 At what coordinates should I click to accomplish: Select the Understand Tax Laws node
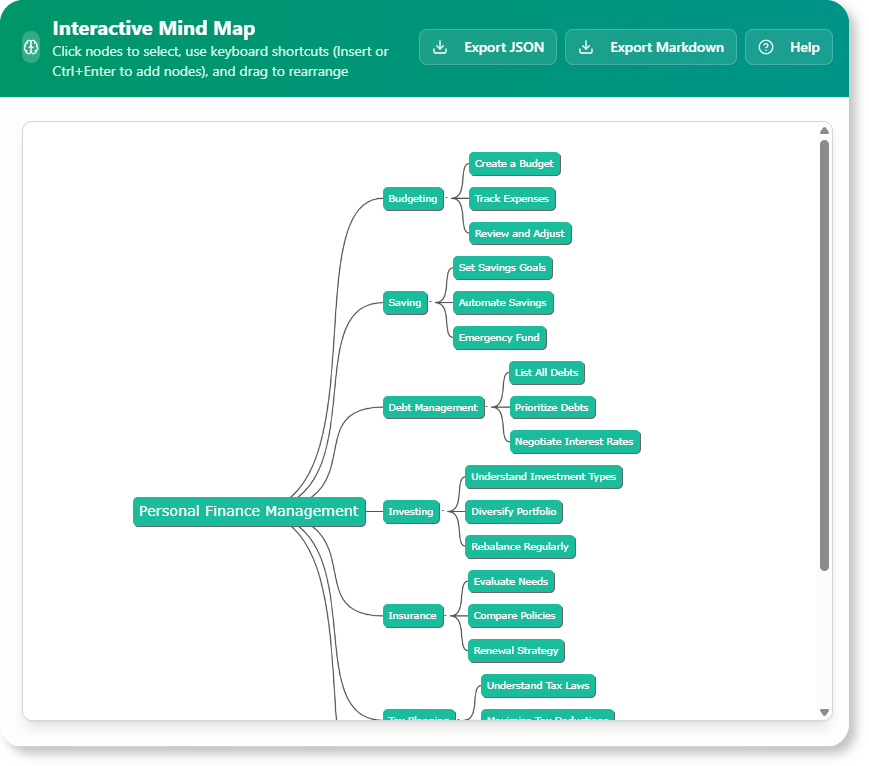pos(537,685)
